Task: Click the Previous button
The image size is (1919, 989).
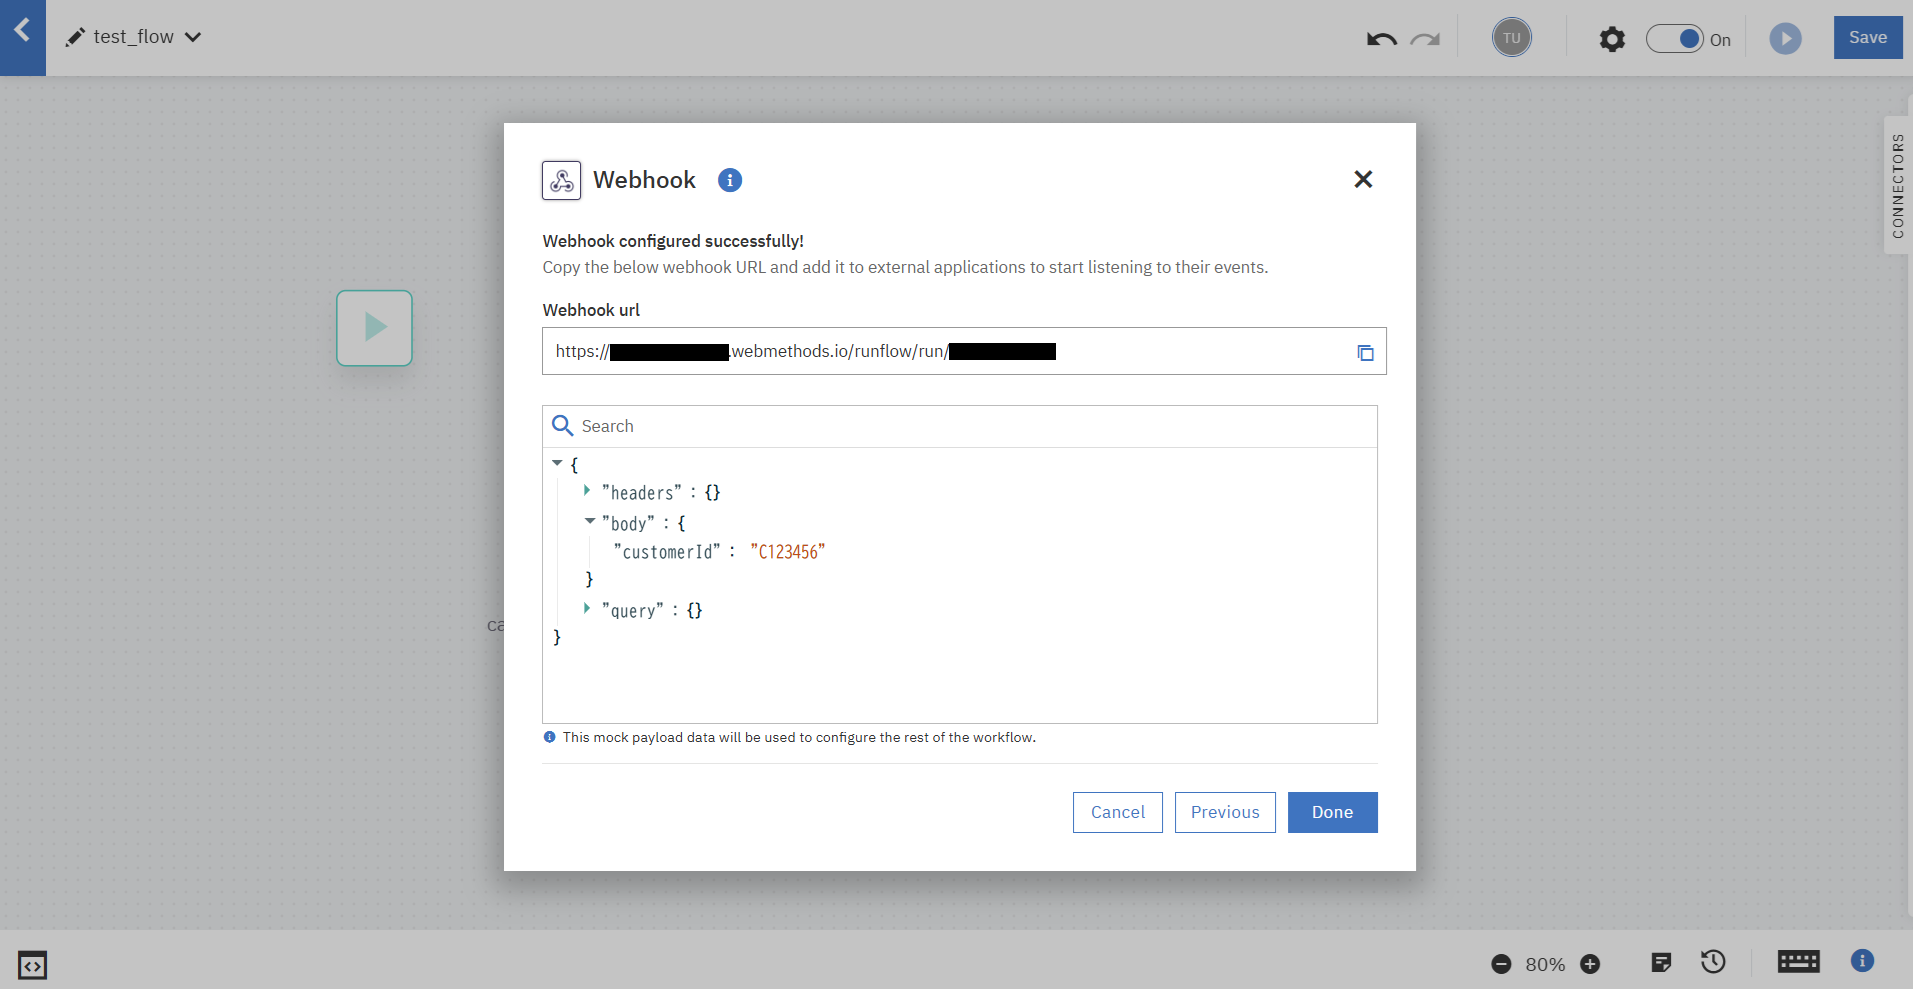Action: (x=1225, y=812)
